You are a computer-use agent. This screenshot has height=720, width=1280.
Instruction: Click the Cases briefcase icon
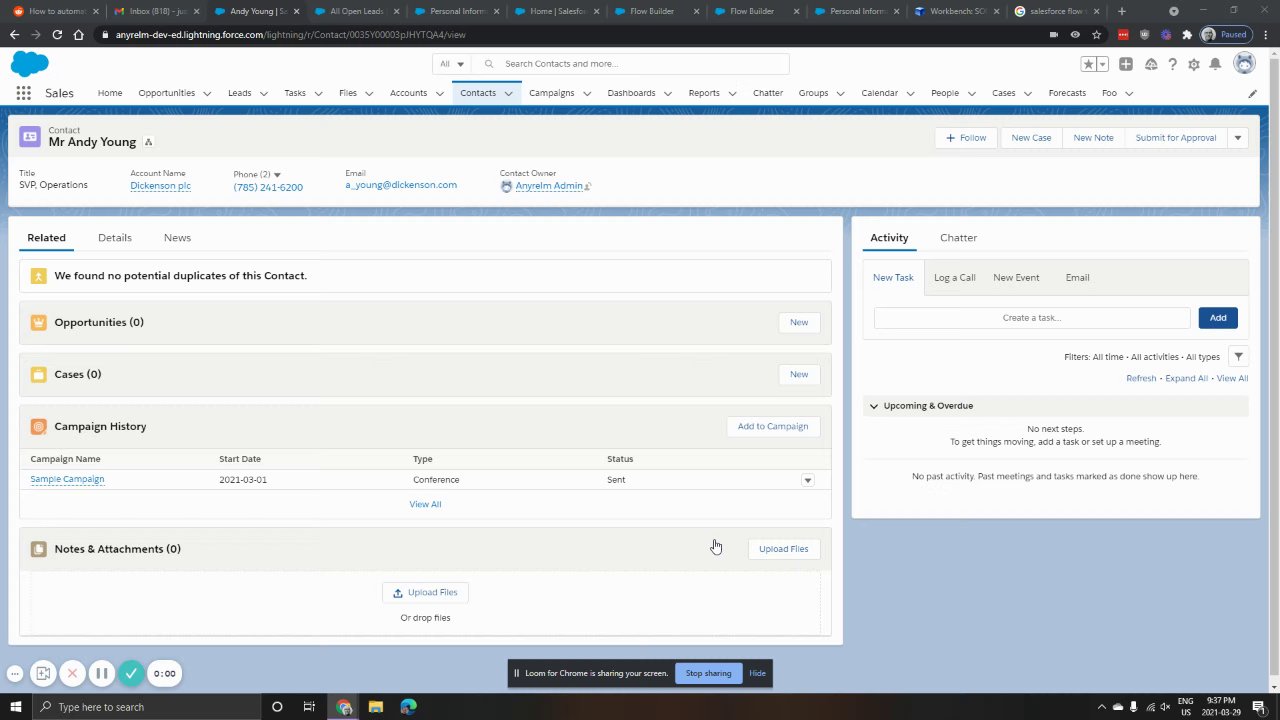(x=38, y=374)
